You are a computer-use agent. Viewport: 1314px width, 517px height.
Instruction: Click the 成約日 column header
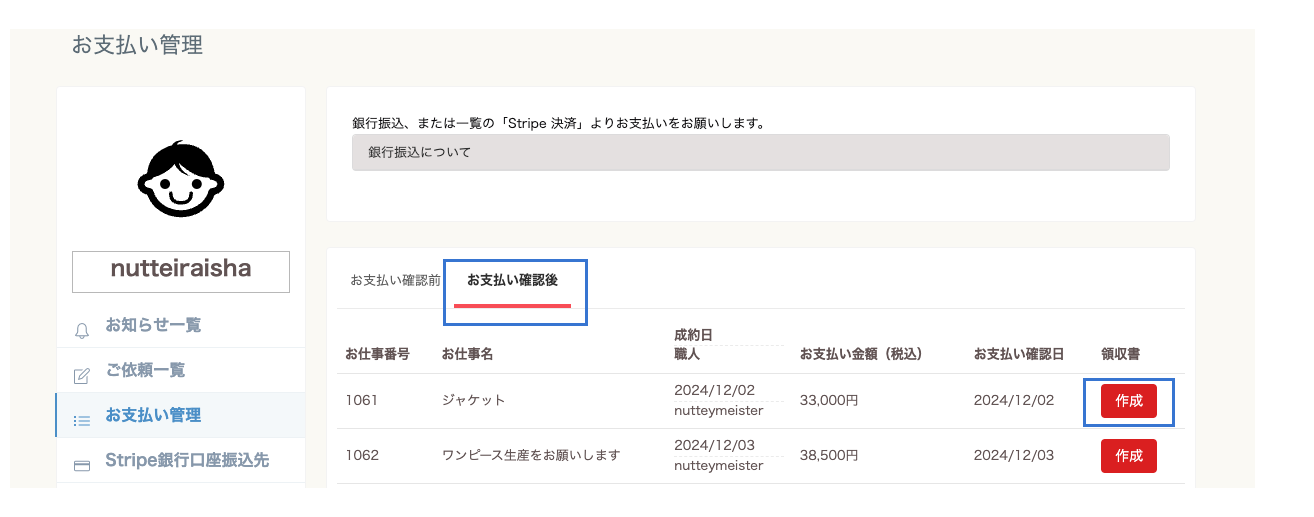coord(693,335)
